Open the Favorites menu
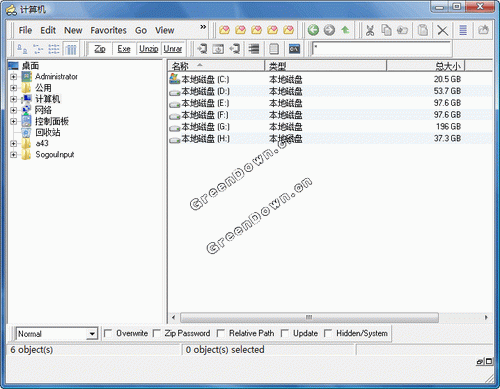Screen dimensions: 500x389 (x=109, y=30)
